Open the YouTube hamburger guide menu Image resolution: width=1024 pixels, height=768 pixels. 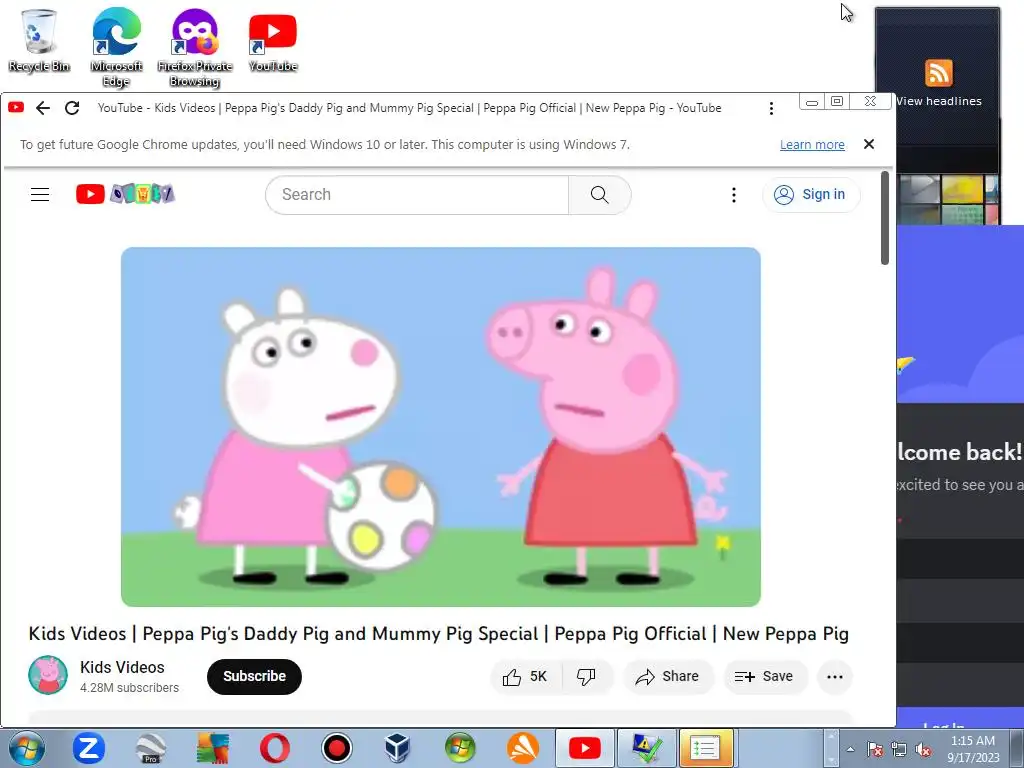click(x=40, y=194)
